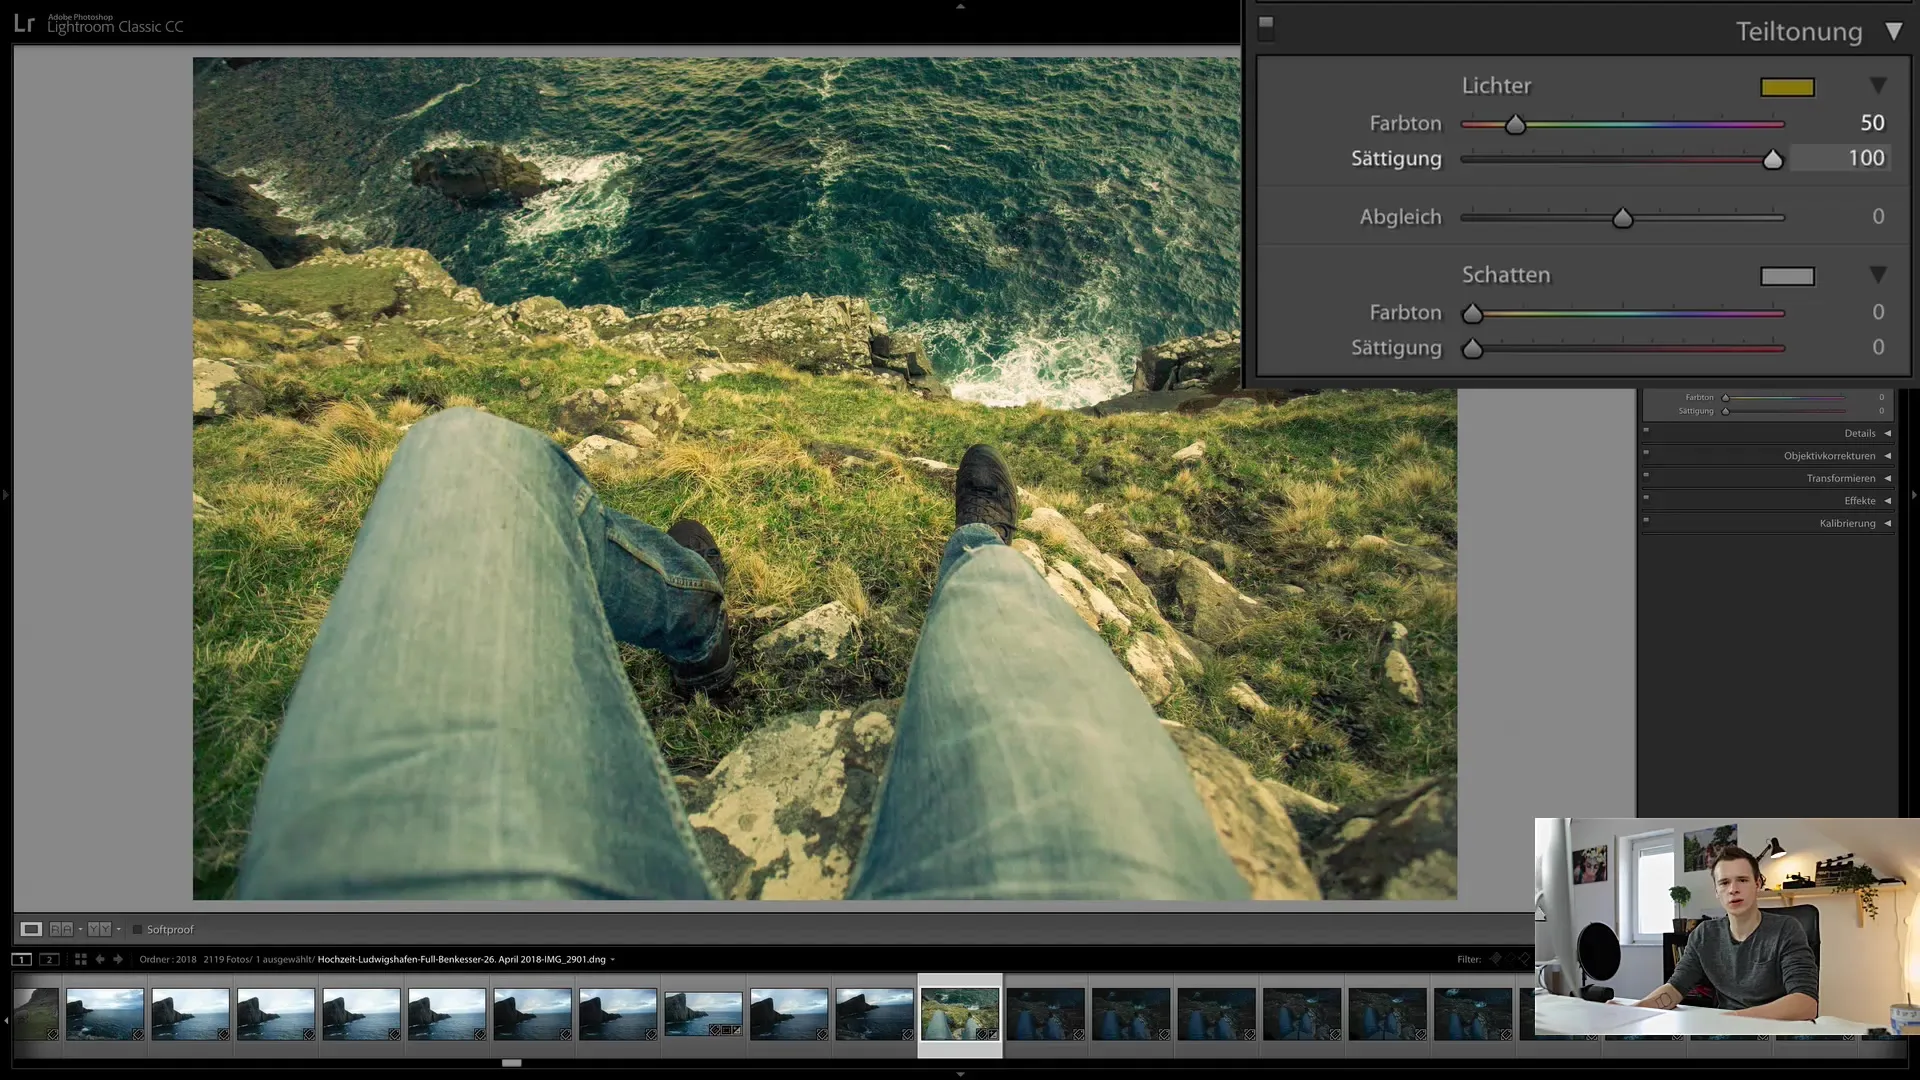Click the Abgleich value 0
Viewport: 1920px width, 1080px height.
point(1878,217)
